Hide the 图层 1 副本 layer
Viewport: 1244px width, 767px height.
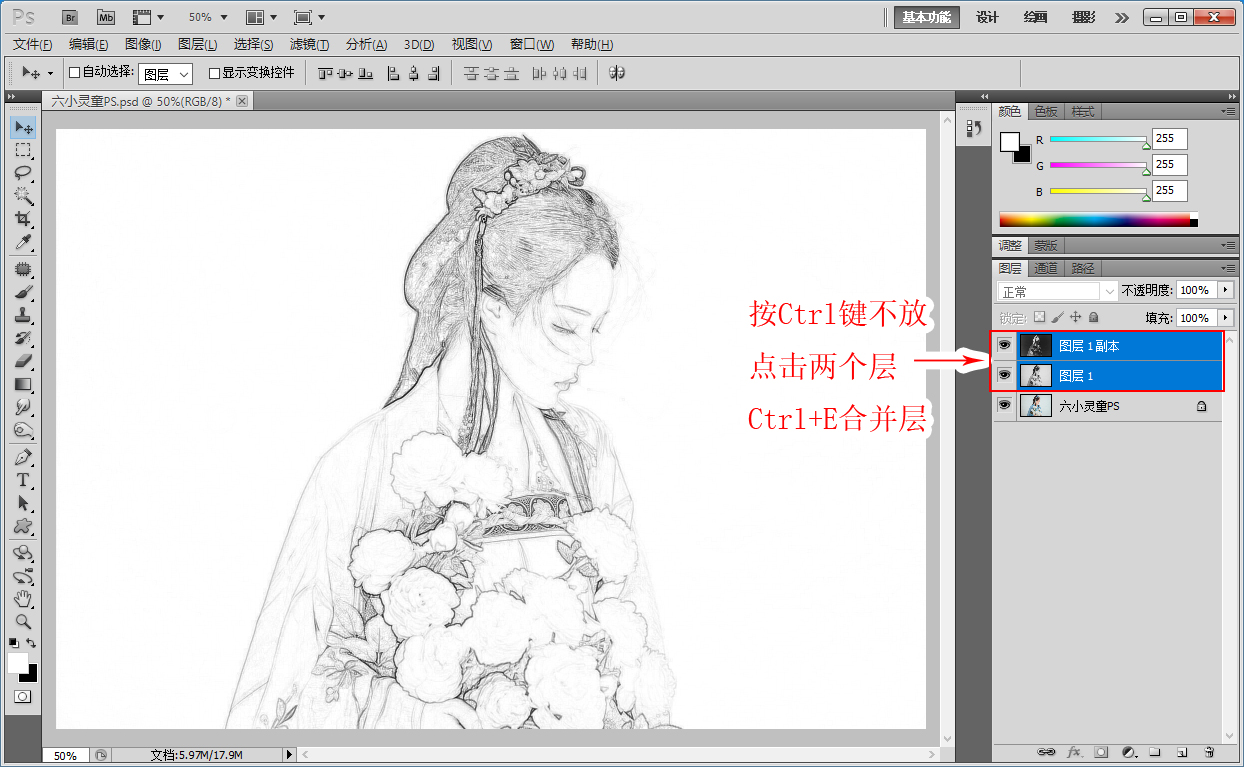pyautogui.click(x=1005, y=346)
